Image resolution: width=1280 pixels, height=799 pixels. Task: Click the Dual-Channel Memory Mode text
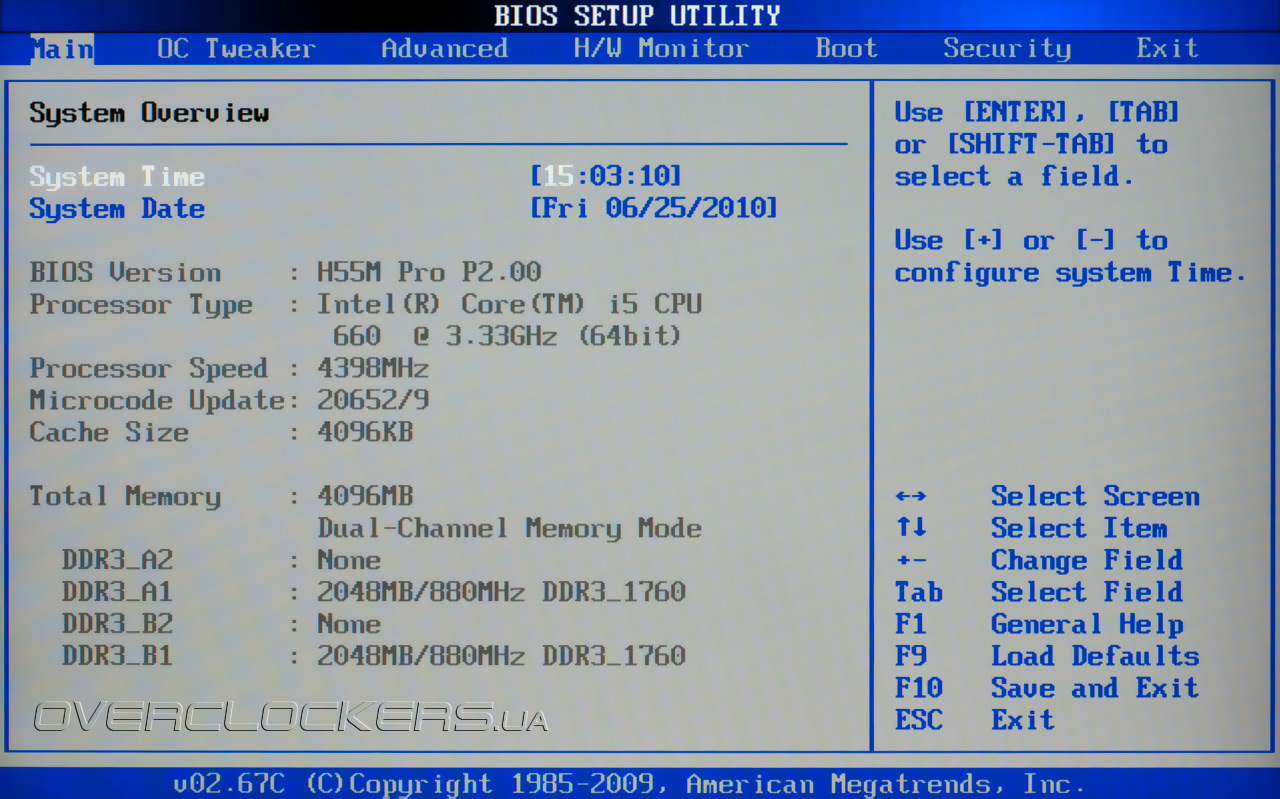point(509,529)
